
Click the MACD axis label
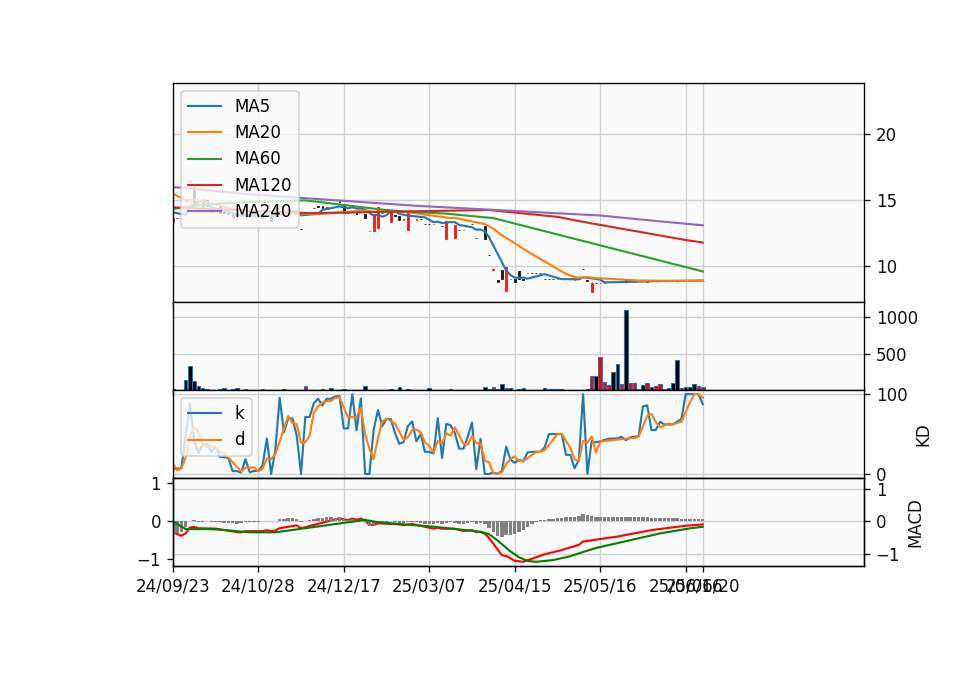pyautogui.click(x=915, y=524)
